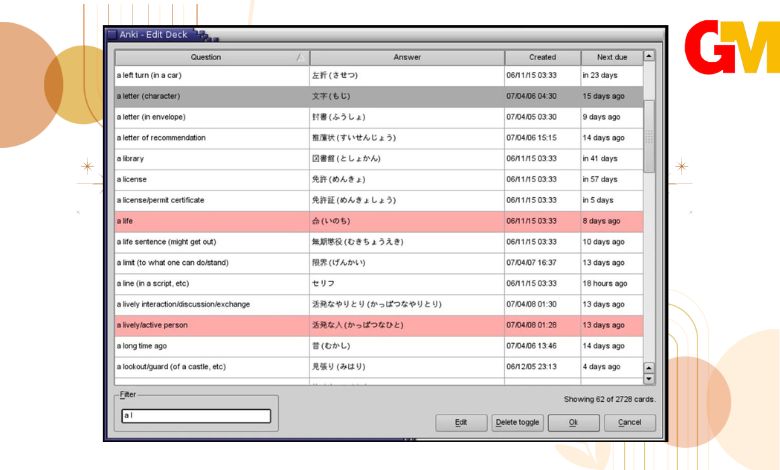
Task: Sort cards by the Next due column header
Action: (612, 57)
